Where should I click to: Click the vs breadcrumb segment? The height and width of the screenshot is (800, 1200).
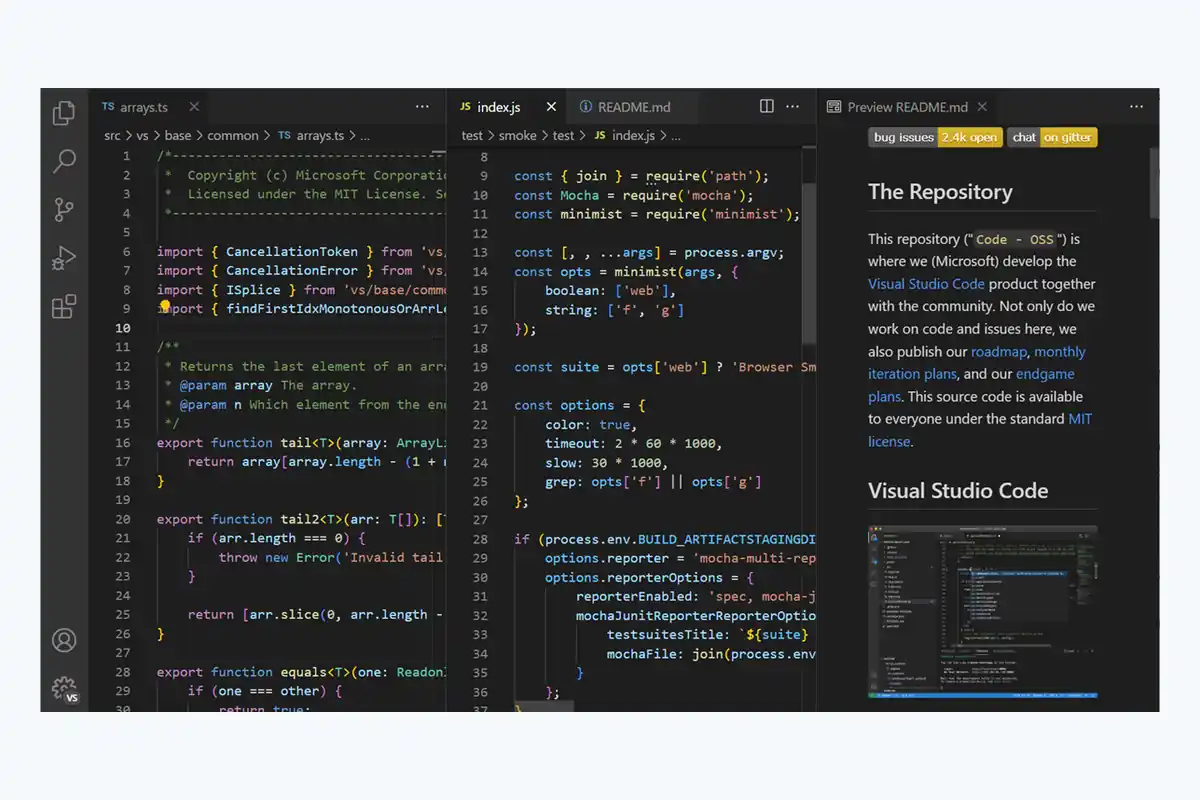pyautogui.click(x=144, y=136)
